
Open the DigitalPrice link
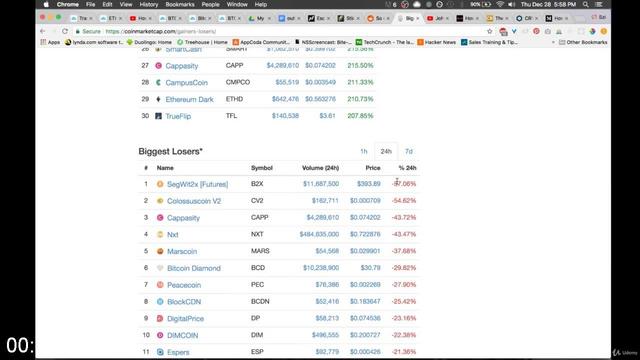185,318
